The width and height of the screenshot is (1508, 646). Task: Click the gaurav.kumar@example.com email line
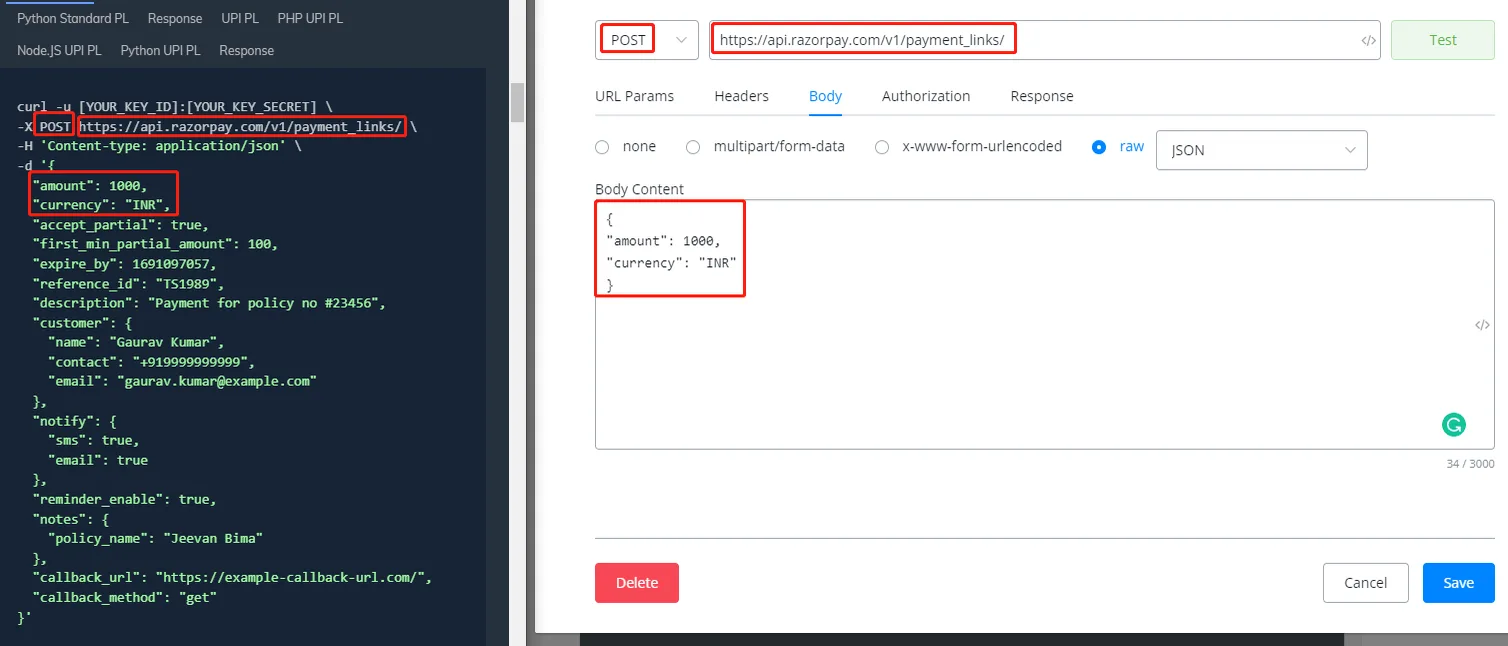[182, 381]
